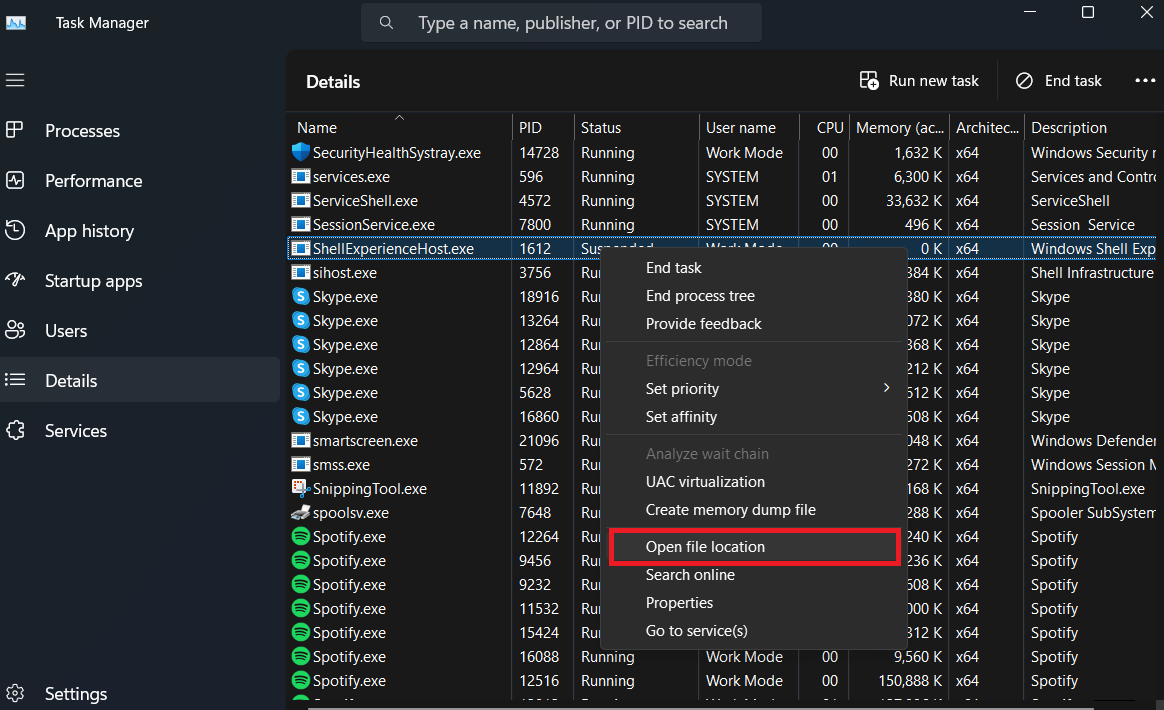Click the Details list icon
1164x710 pixels.
(15, 380)
